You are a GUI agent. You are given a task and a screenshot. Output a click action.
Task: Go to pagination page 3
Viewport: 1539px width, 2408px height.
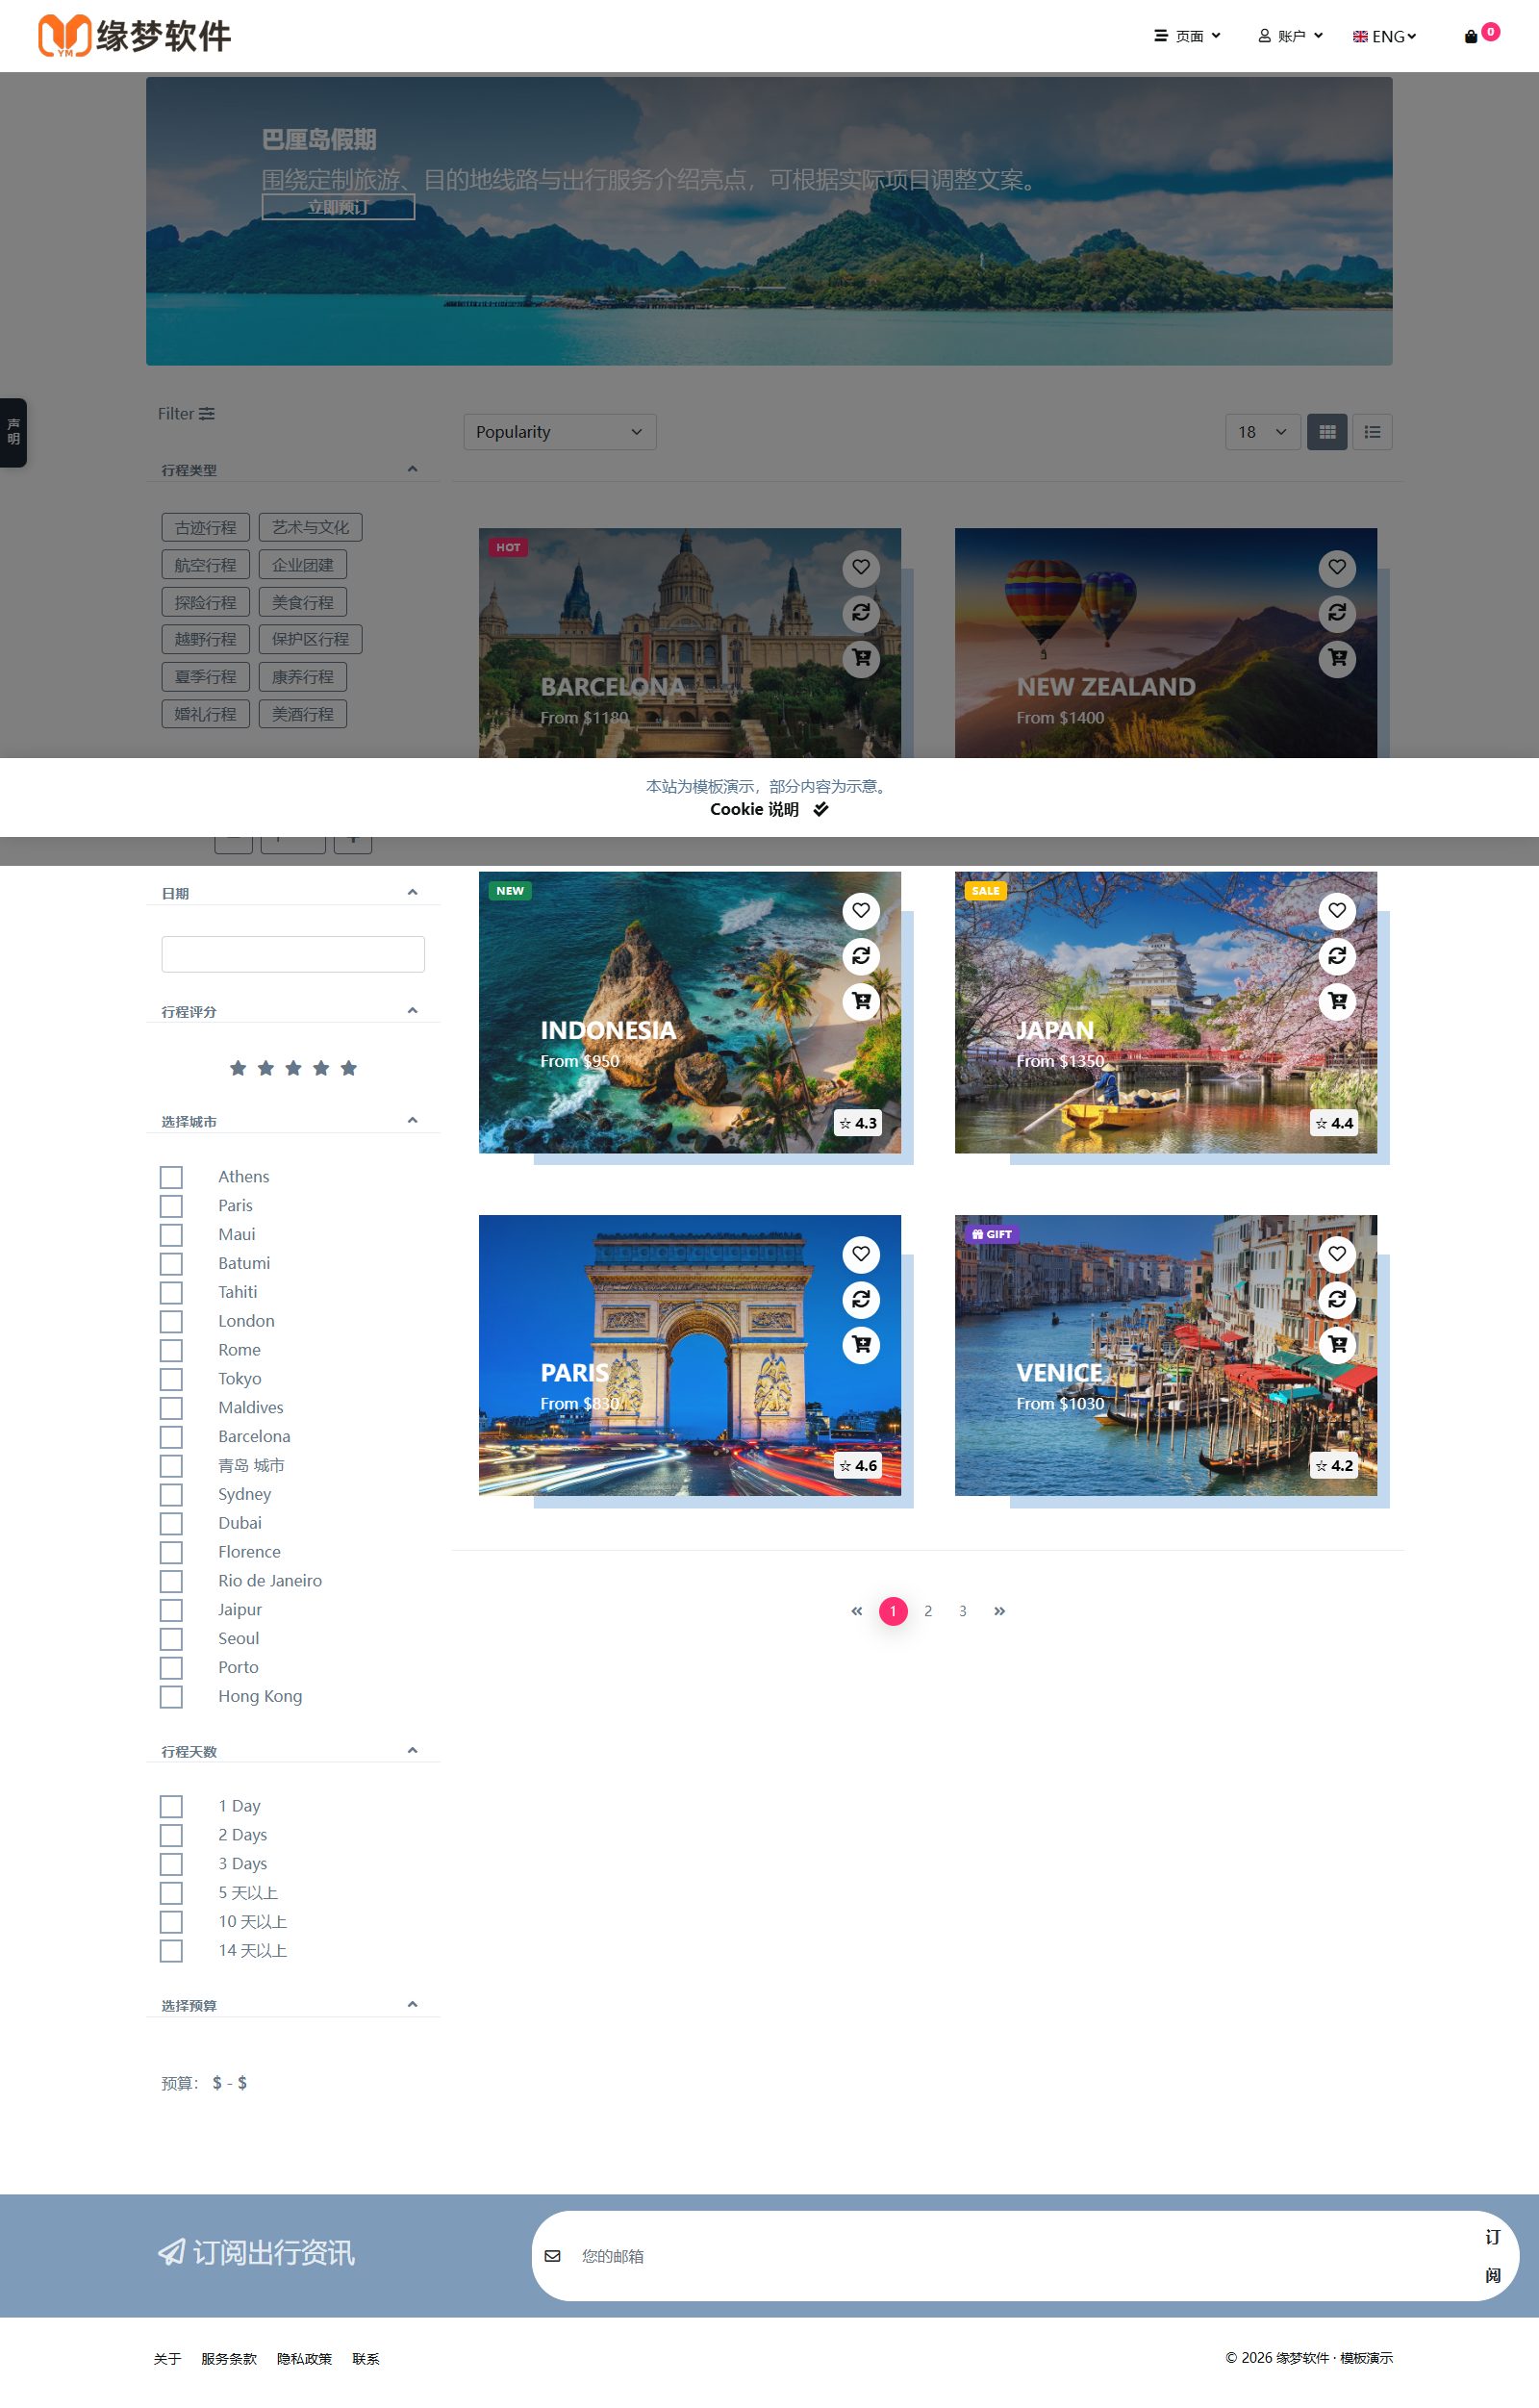[x=963, y=1611]
